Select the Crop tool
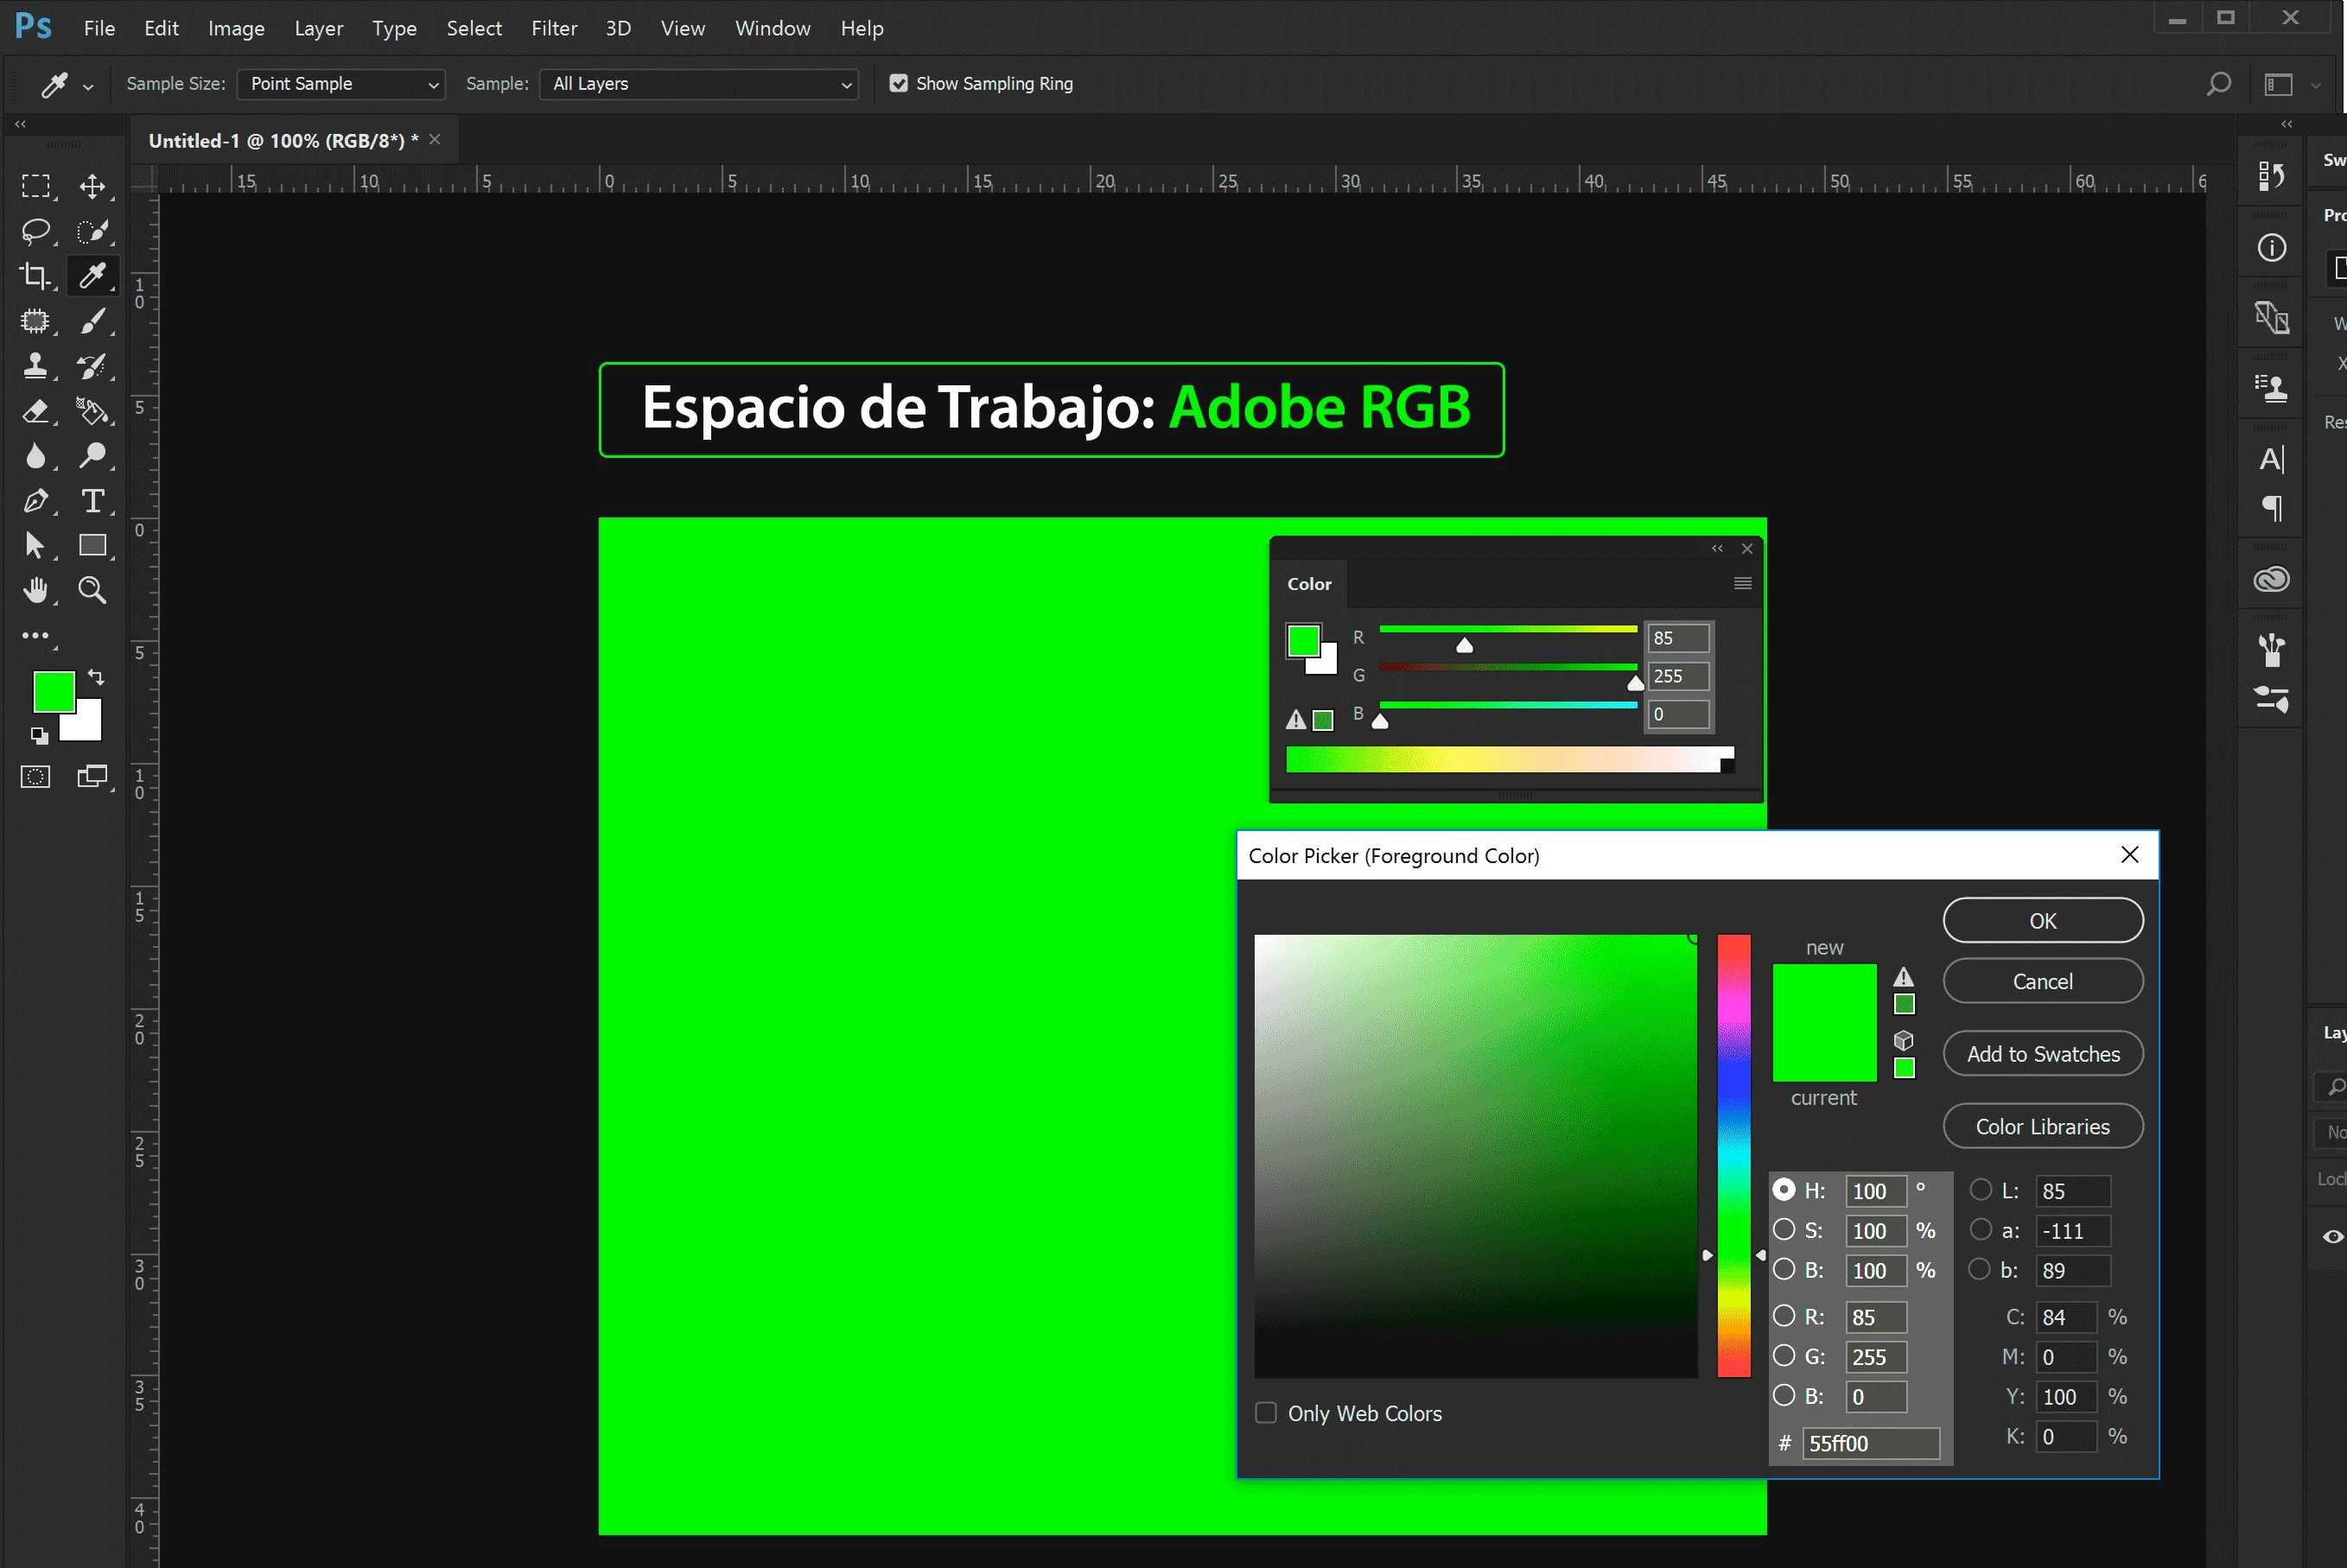 tap(35, 276)
